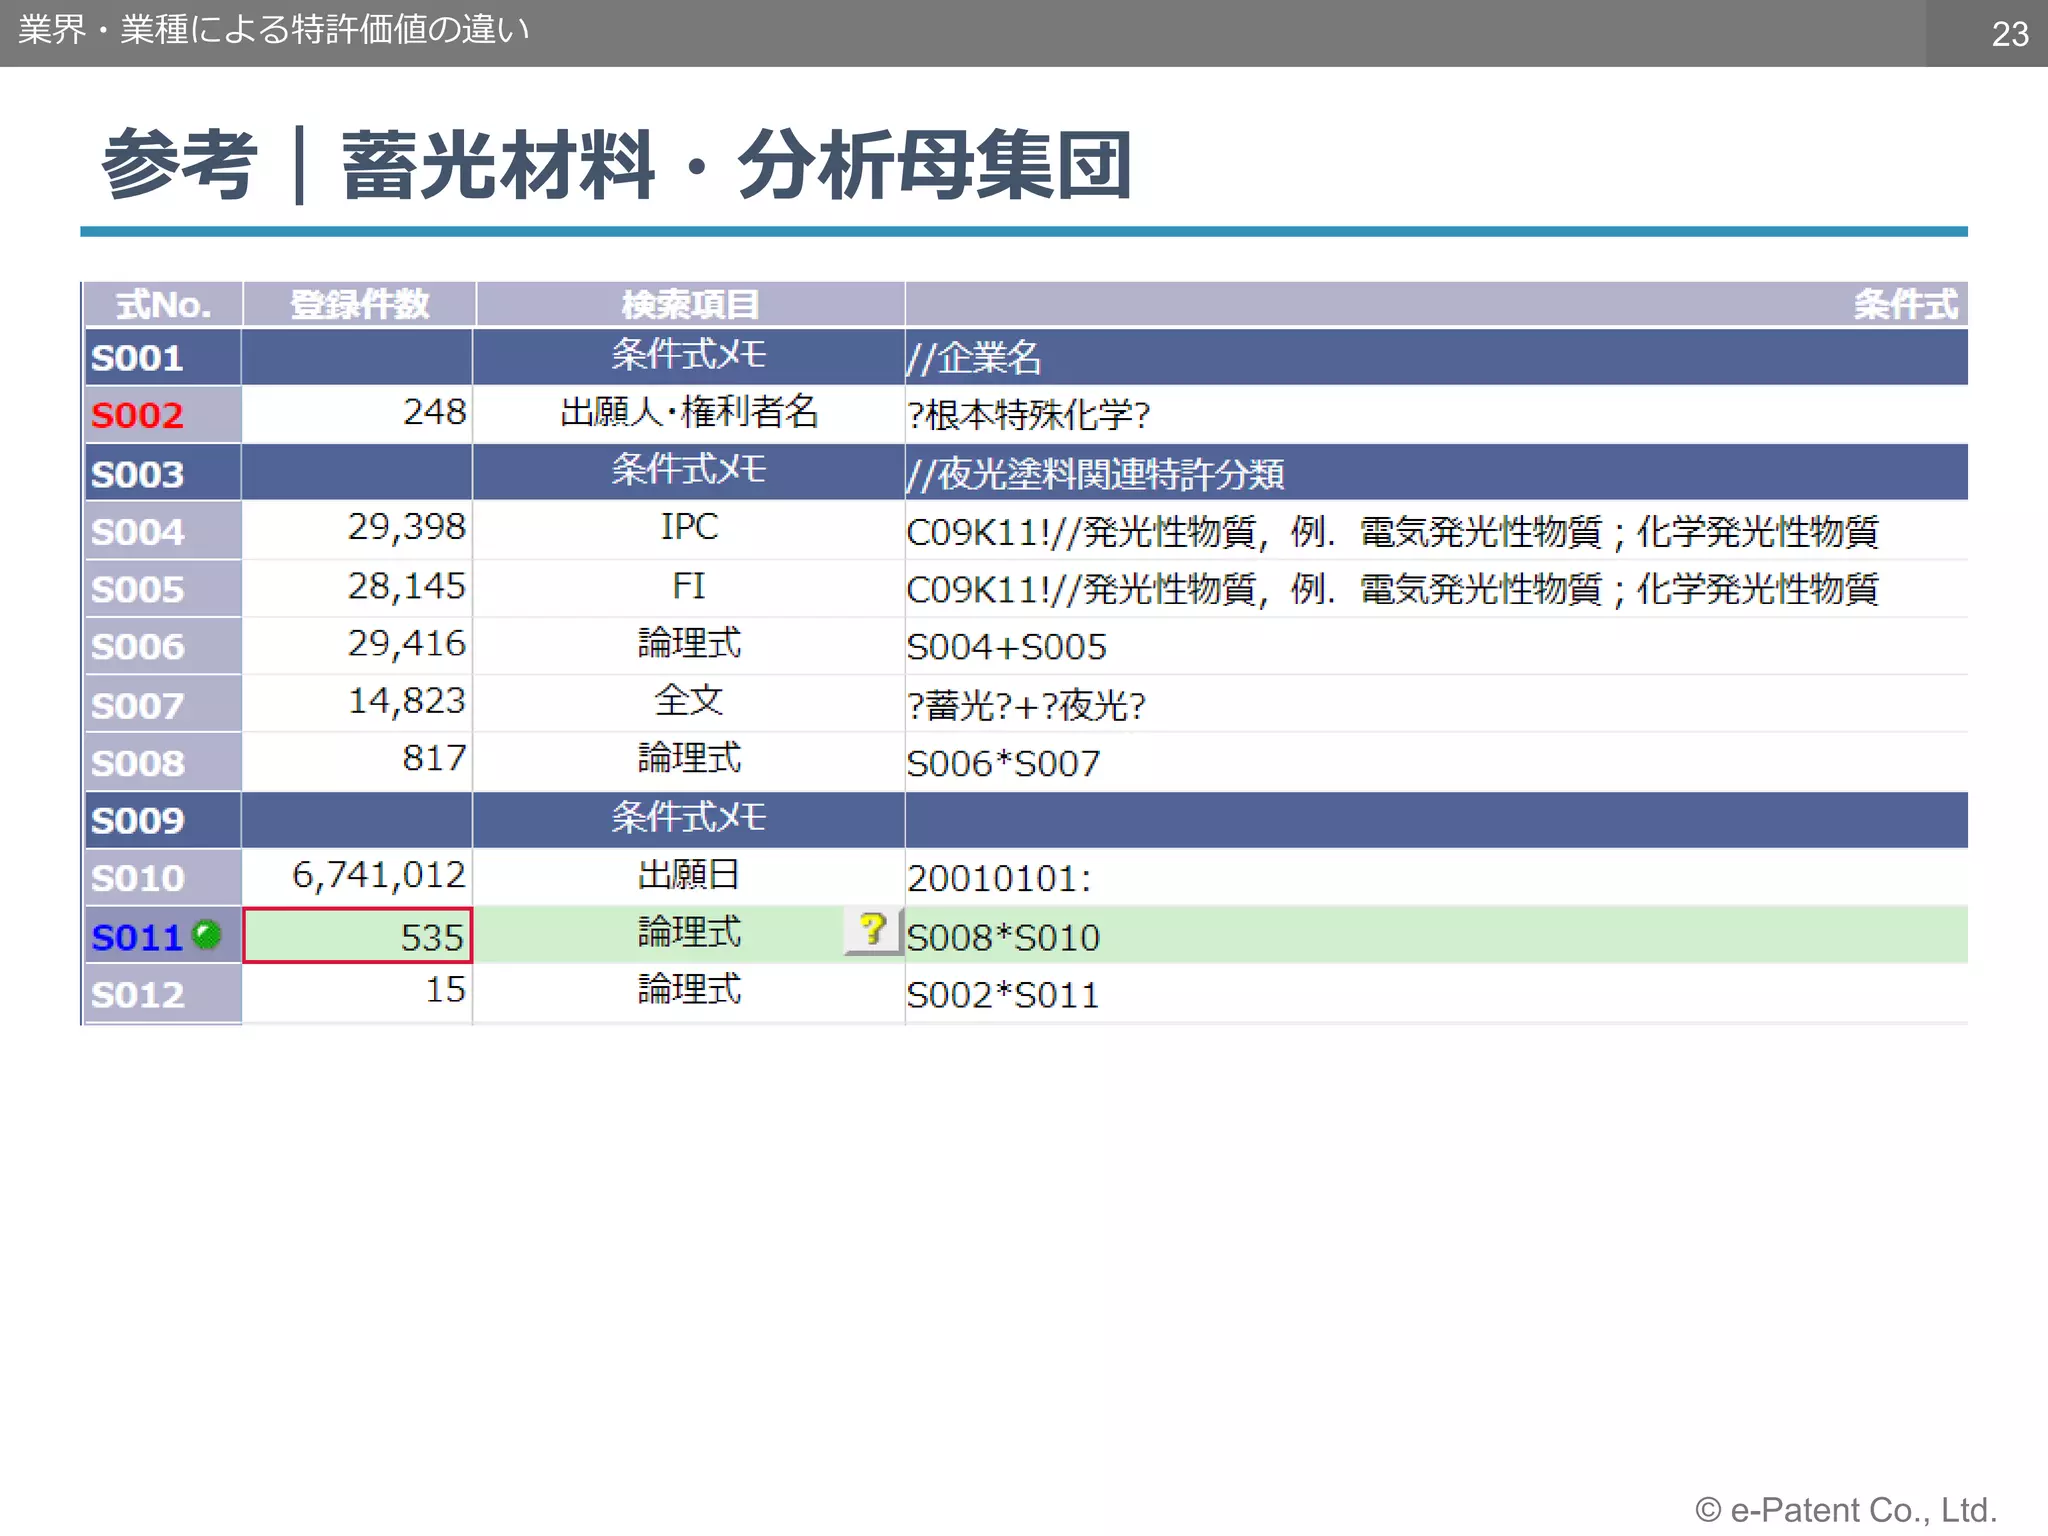The height and width of the screenshot is (1536, 2048).
Task: Click 論理式 in the S008 row
Action: coord(689,758)
